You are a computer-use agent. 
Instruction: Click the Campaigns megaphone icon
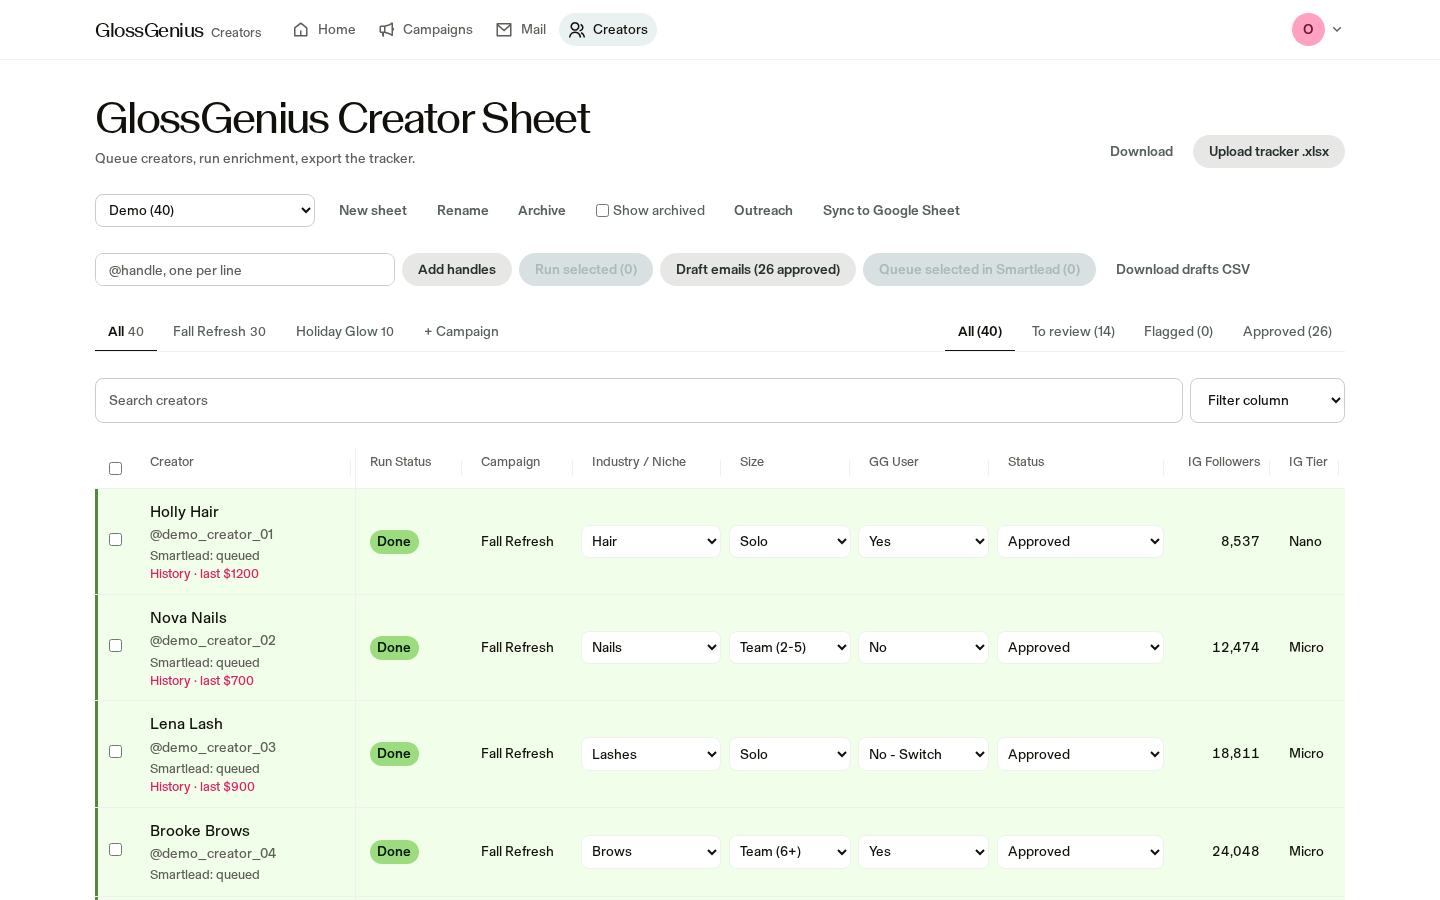(x=387, y=30)
